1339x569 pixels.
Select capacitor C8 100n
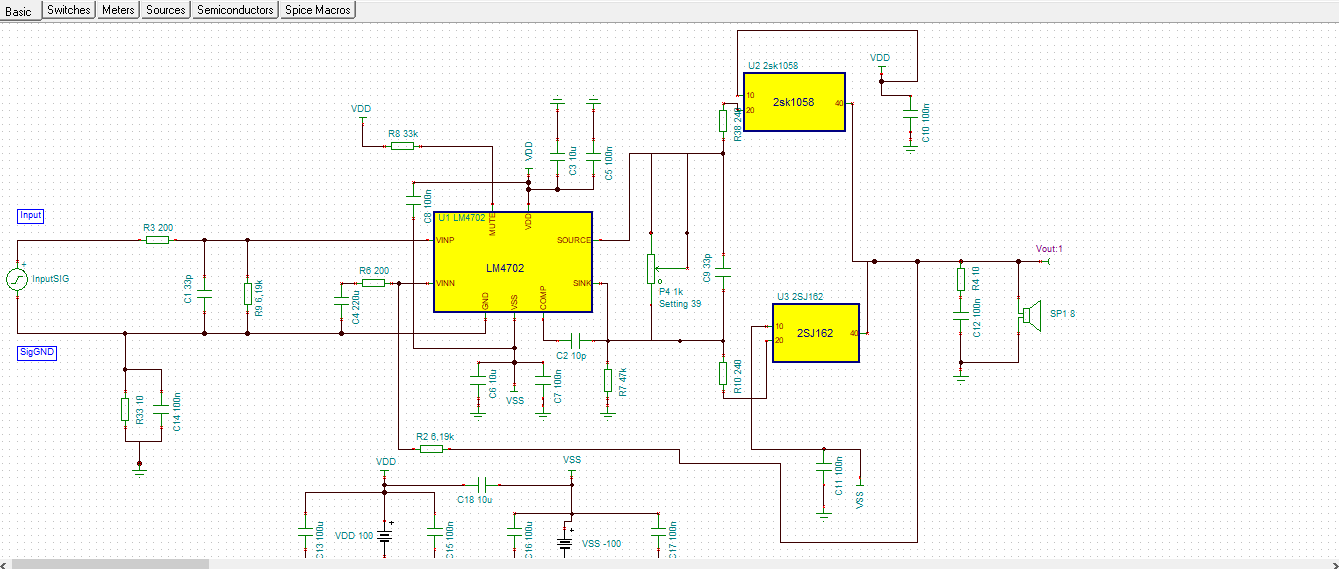click(x=411, y=202)
